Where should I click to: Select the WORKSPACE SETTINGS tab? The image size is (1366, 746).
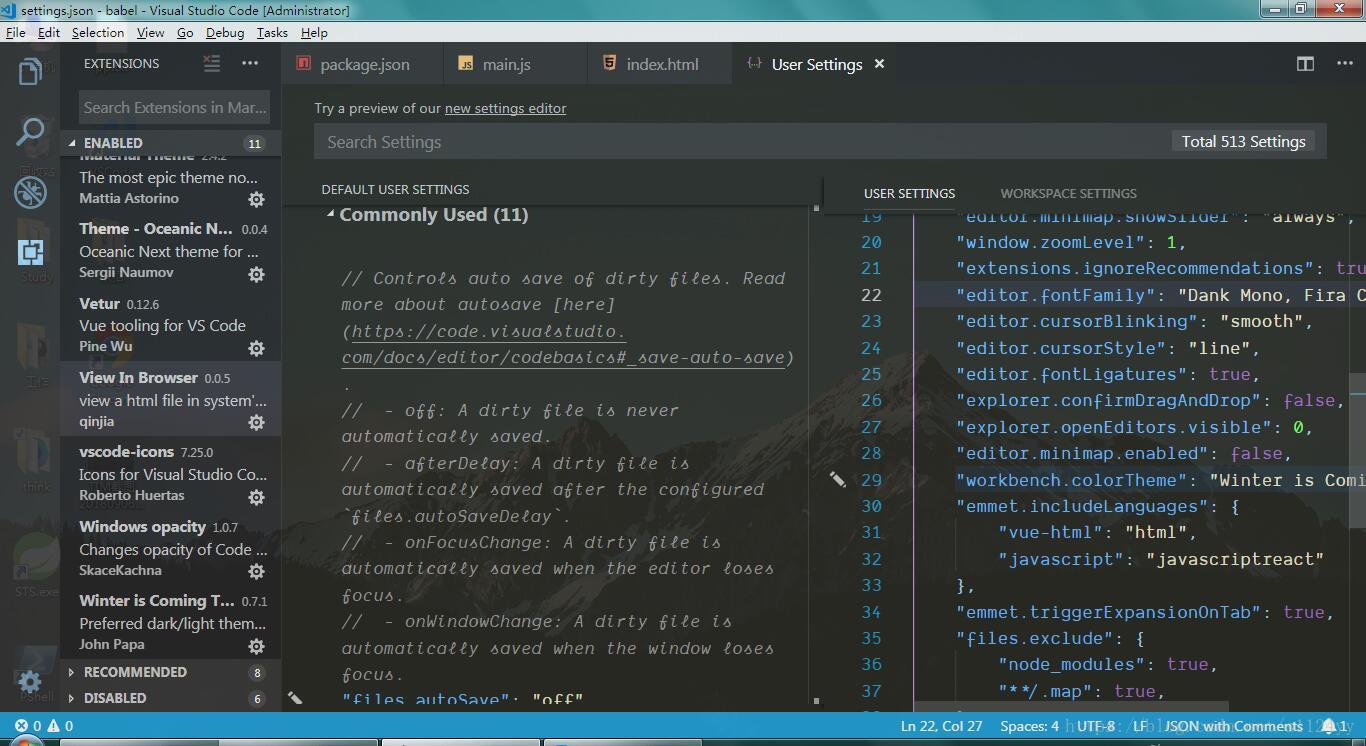(x=1068, y=193)
